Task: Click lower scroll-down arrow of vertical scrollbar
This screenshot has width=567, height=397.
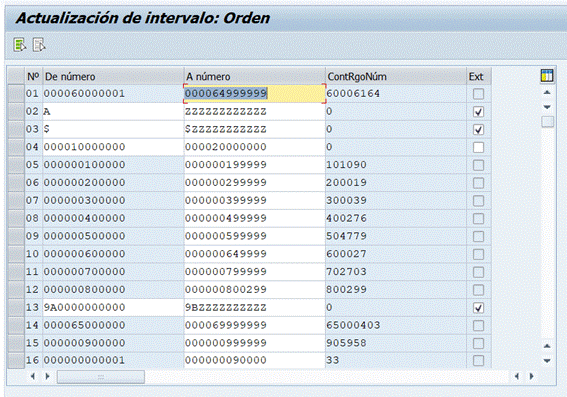Action: [547, 360]
